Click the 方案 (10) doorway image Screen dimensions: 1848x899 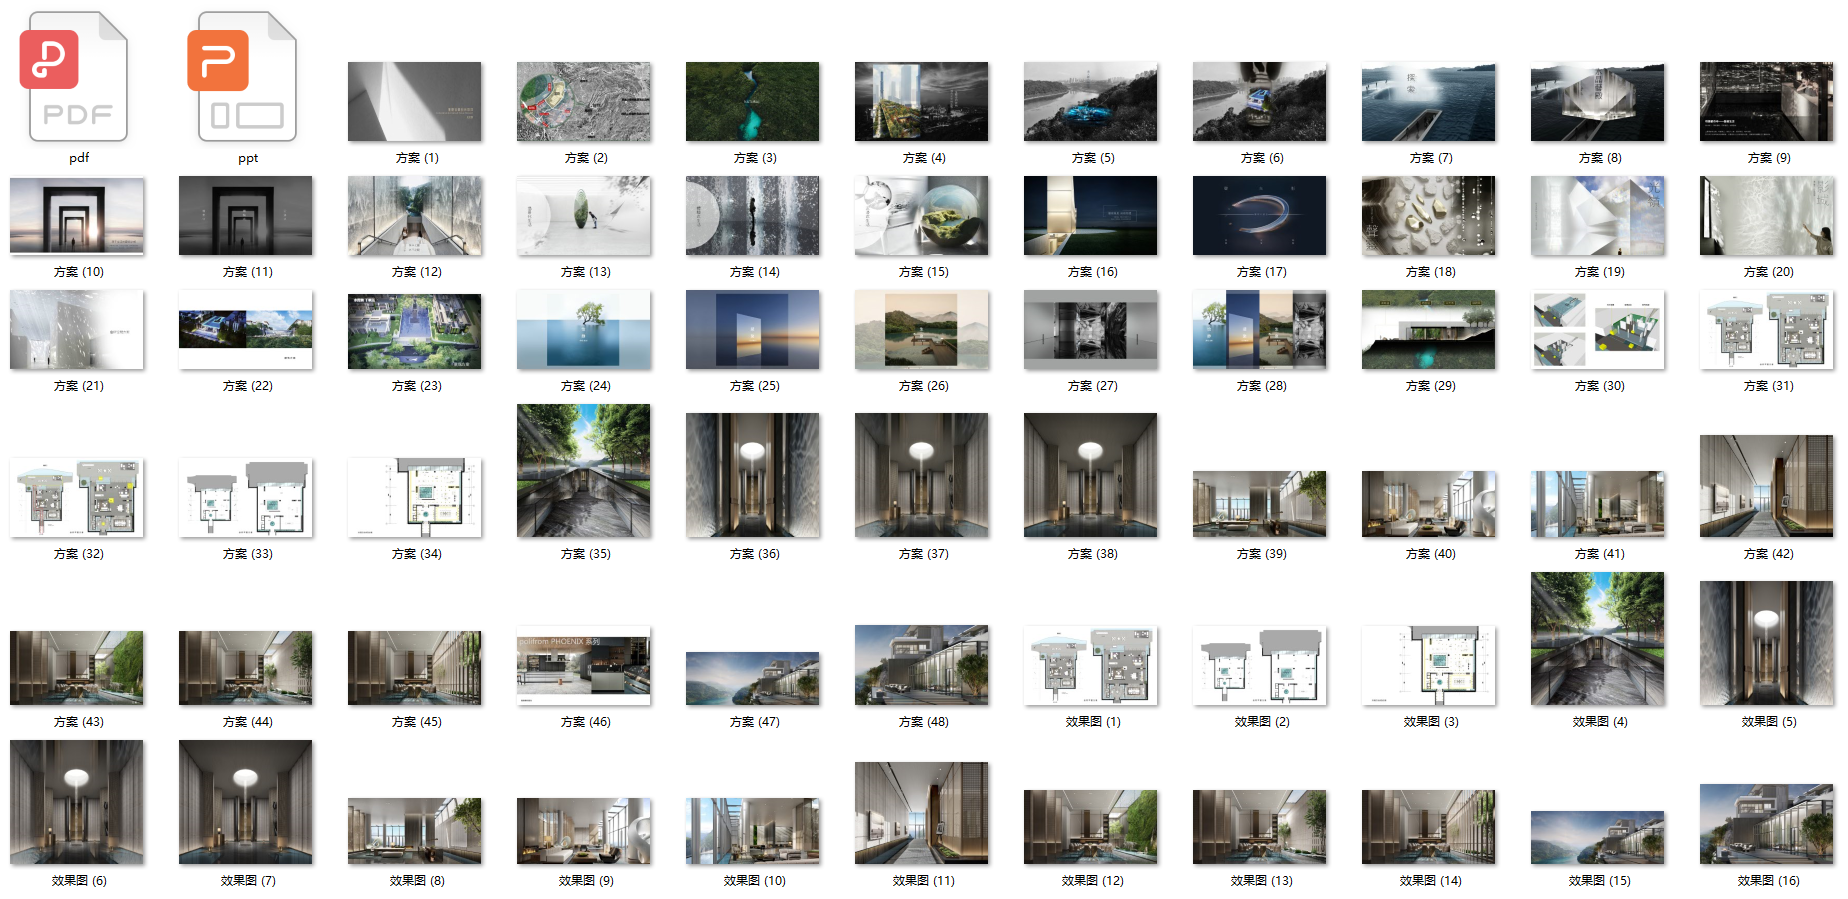[77, 215]
